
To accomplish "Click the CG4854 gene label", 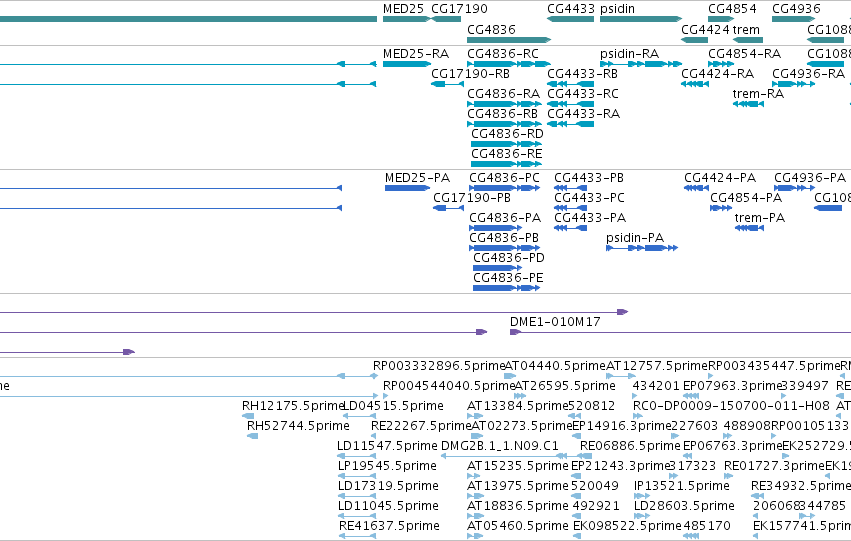I will [732, 9].
